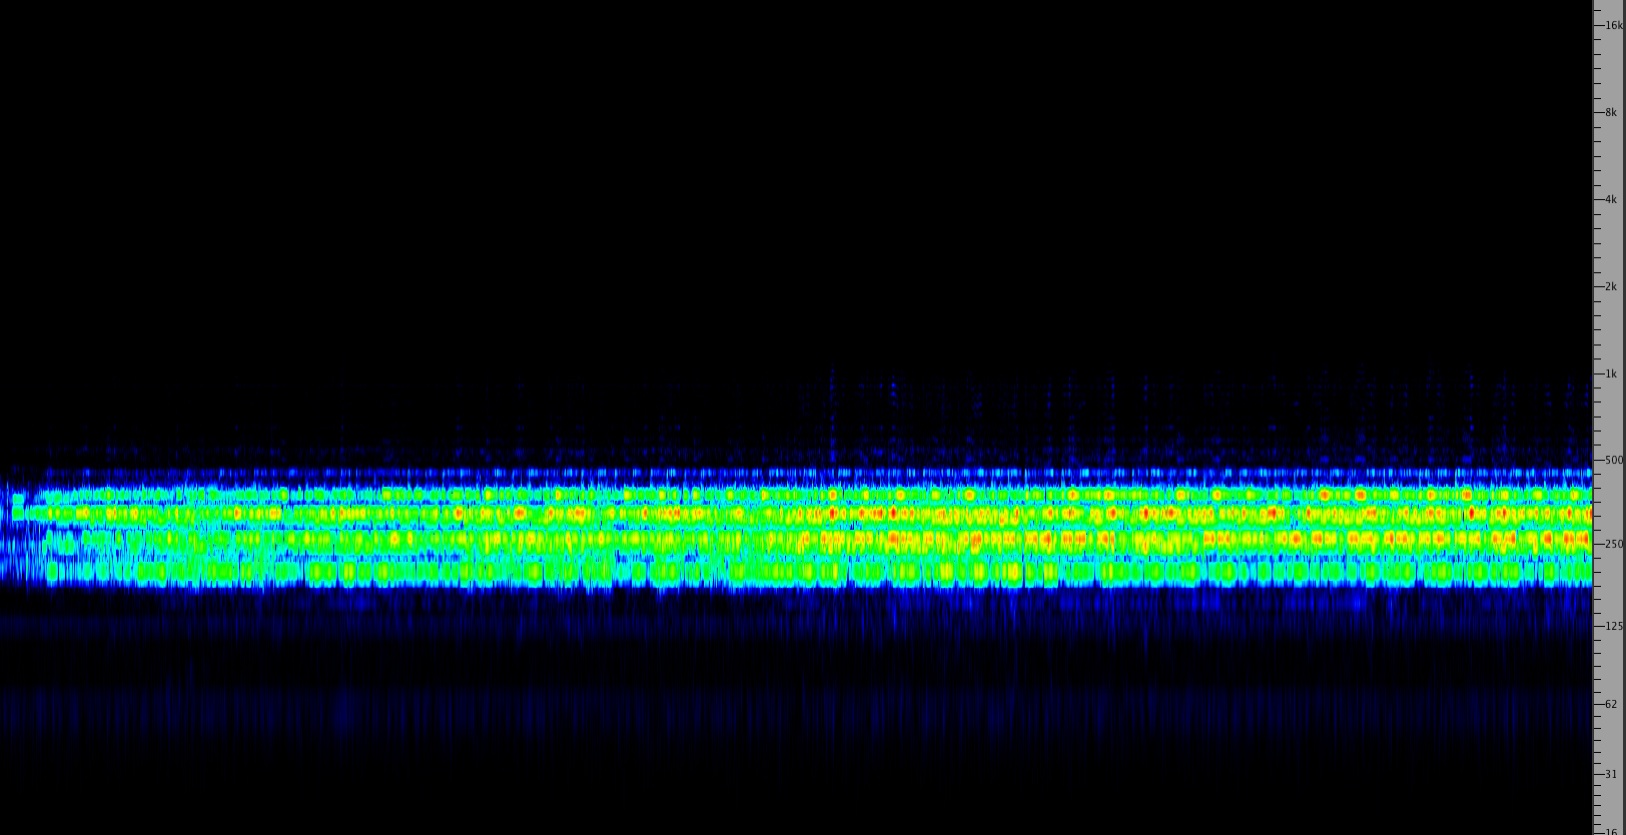Click the 1k label on frequency ruler
Screen dimensions: 1626x835
click(1611, 374)
